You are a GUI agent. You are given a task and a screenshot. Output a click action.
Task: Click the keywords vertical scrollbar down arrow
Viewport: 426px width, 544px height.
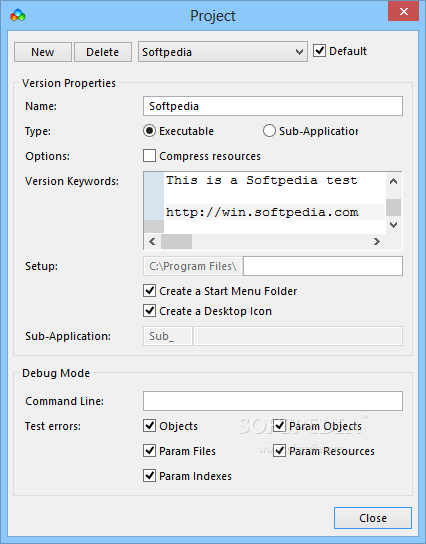click(393, 225)
